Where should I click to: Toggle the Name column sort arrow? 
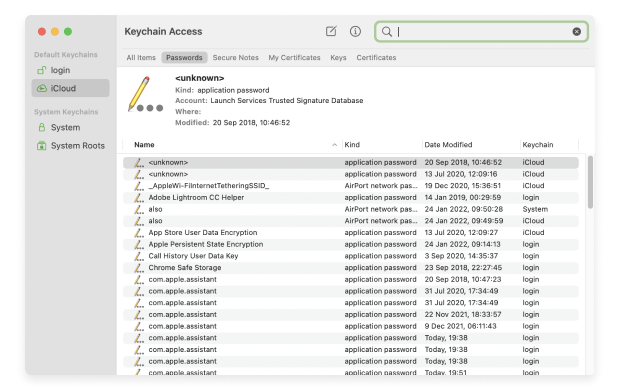335,145
